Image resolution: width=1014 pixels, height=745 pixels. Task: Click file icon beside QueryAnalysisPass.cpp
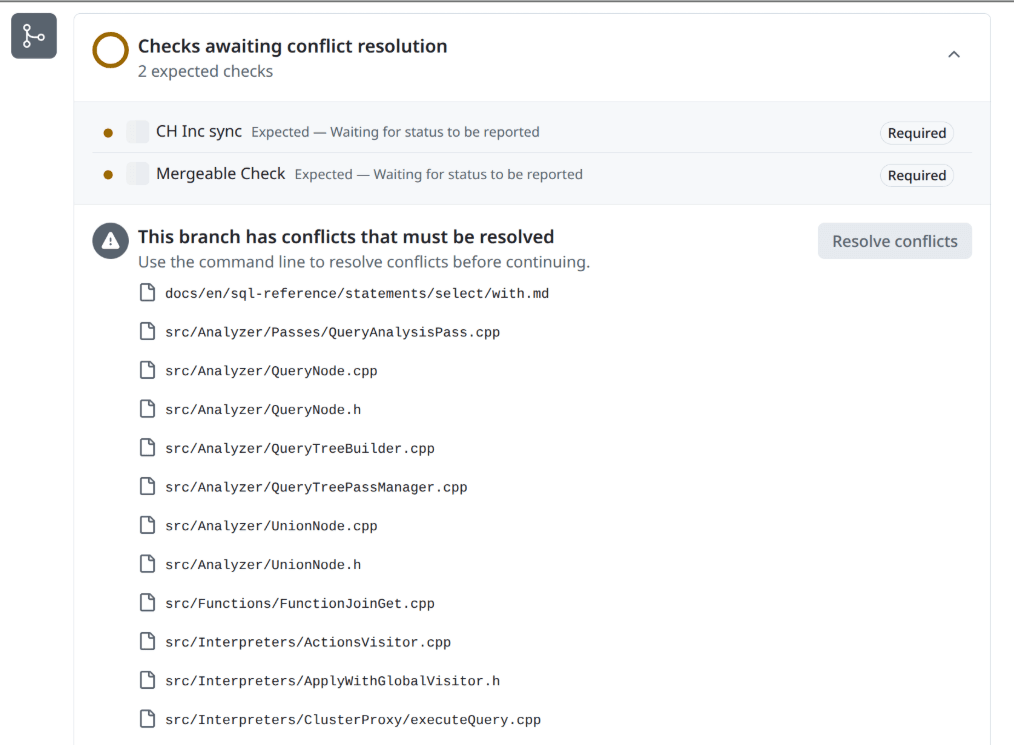[x=147, y=332]
